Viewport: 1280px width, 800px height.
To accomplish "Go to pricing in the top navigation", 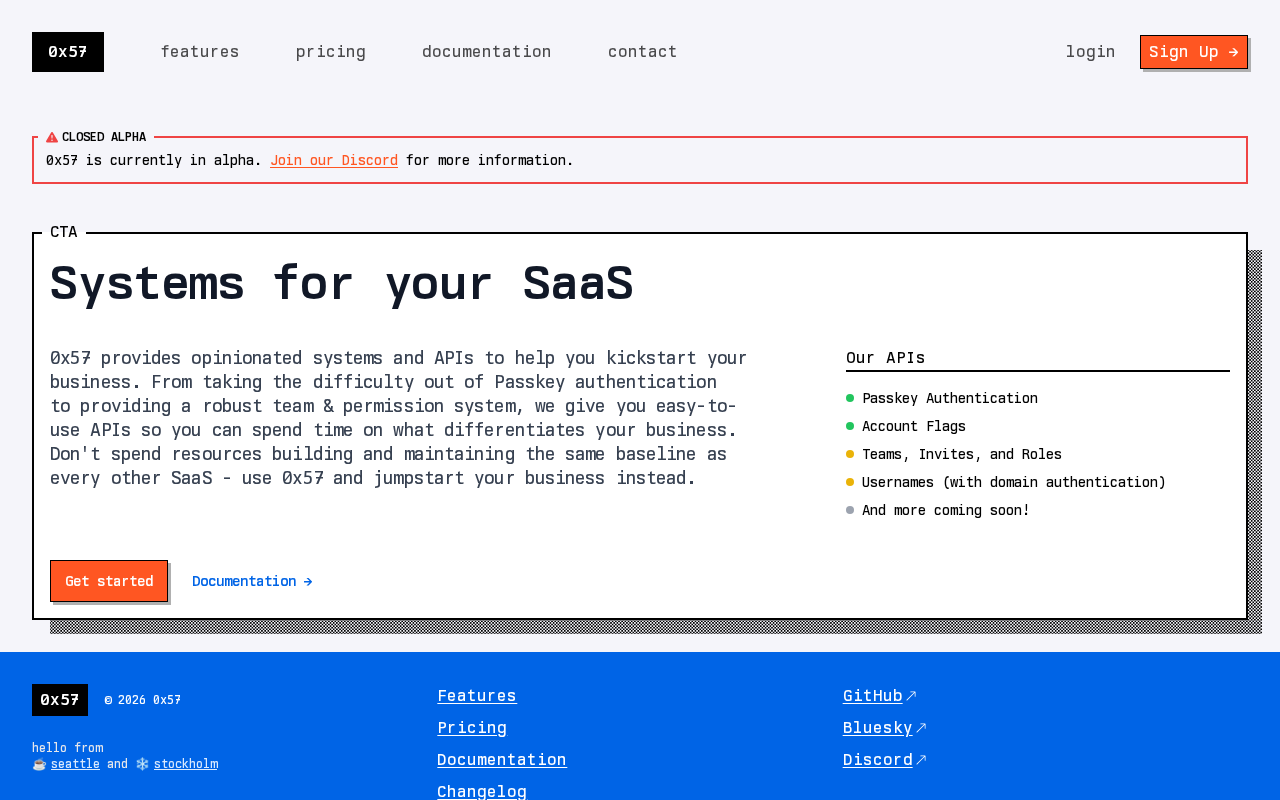I will [331, 52].
